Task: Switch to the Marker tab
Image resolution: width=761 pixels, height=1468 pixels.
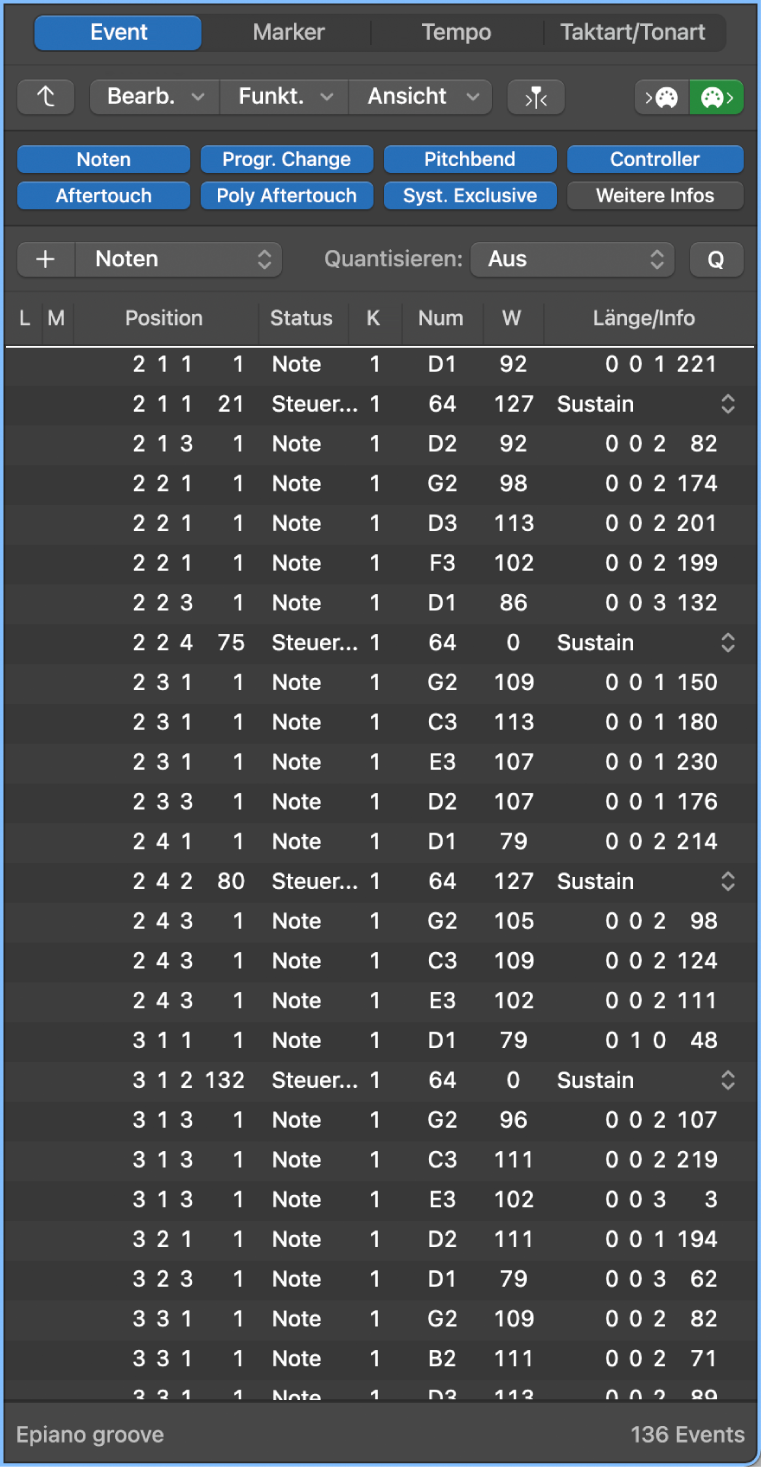Action: (288, 32)
